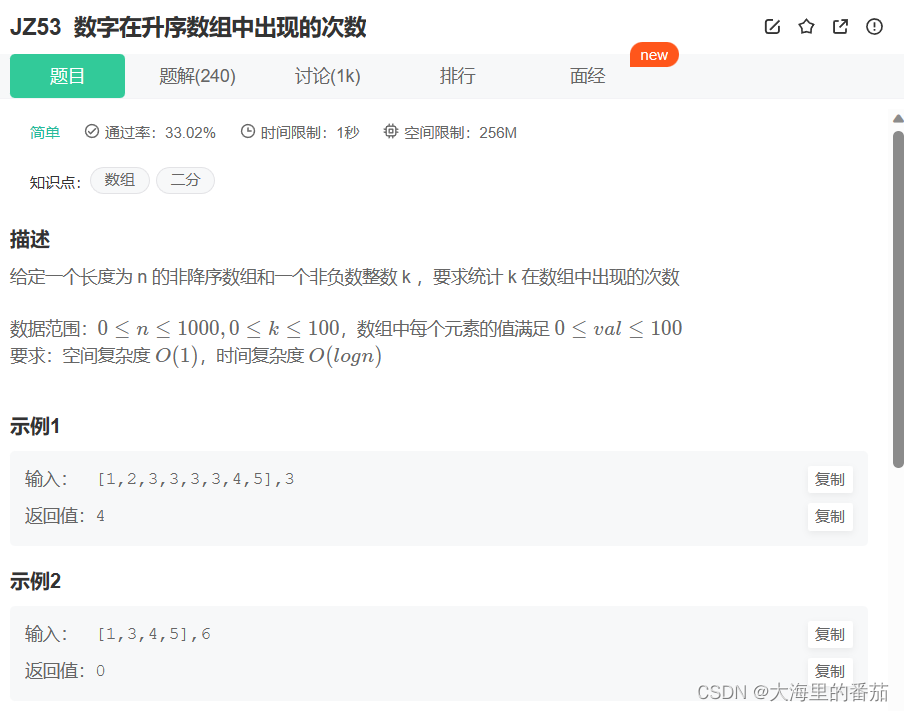Image resolution: width=904 pixels, height=711 pixels.
Task: Copy the example 1 input
Action: pos(830,479)
